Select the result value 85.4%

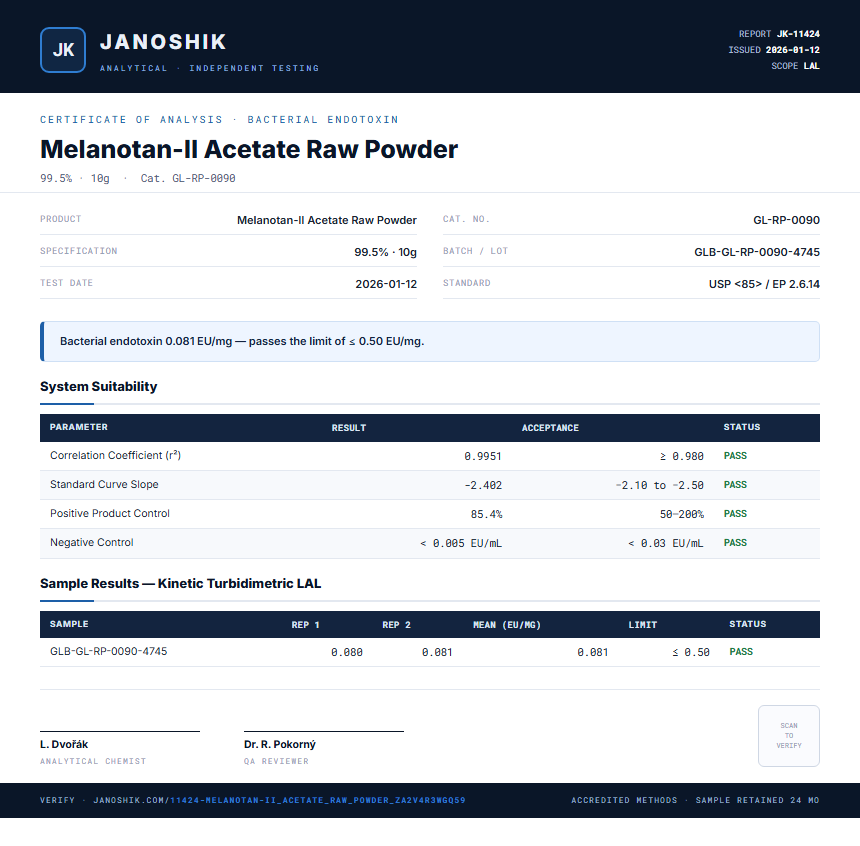point(486,514)
